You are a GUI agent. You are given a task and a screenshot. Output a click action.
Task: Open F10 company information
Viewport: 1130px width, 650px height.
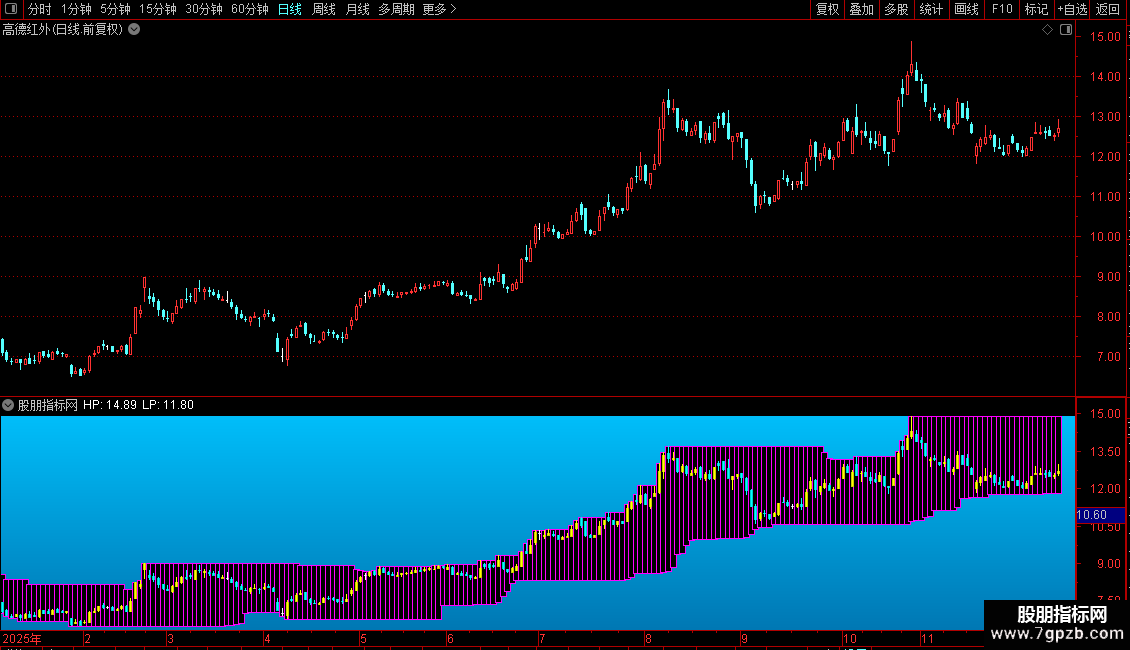click(1002, 9)
